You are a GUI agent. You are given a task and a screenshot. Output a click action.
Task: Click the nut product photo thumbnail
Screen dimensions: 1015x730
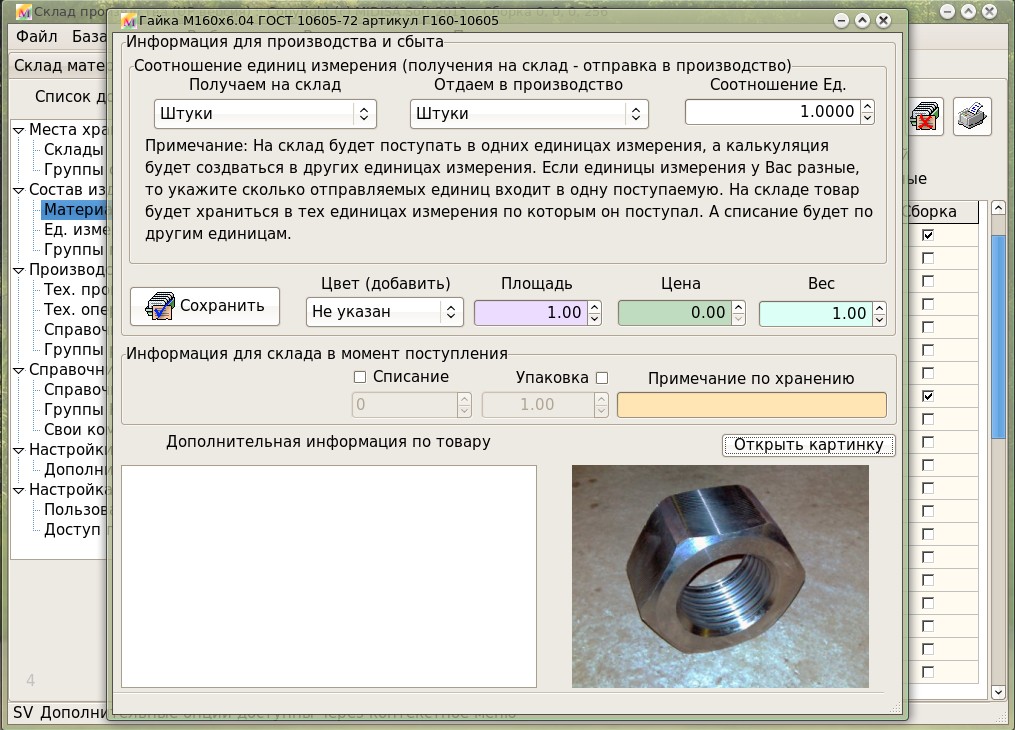[720, 576]
